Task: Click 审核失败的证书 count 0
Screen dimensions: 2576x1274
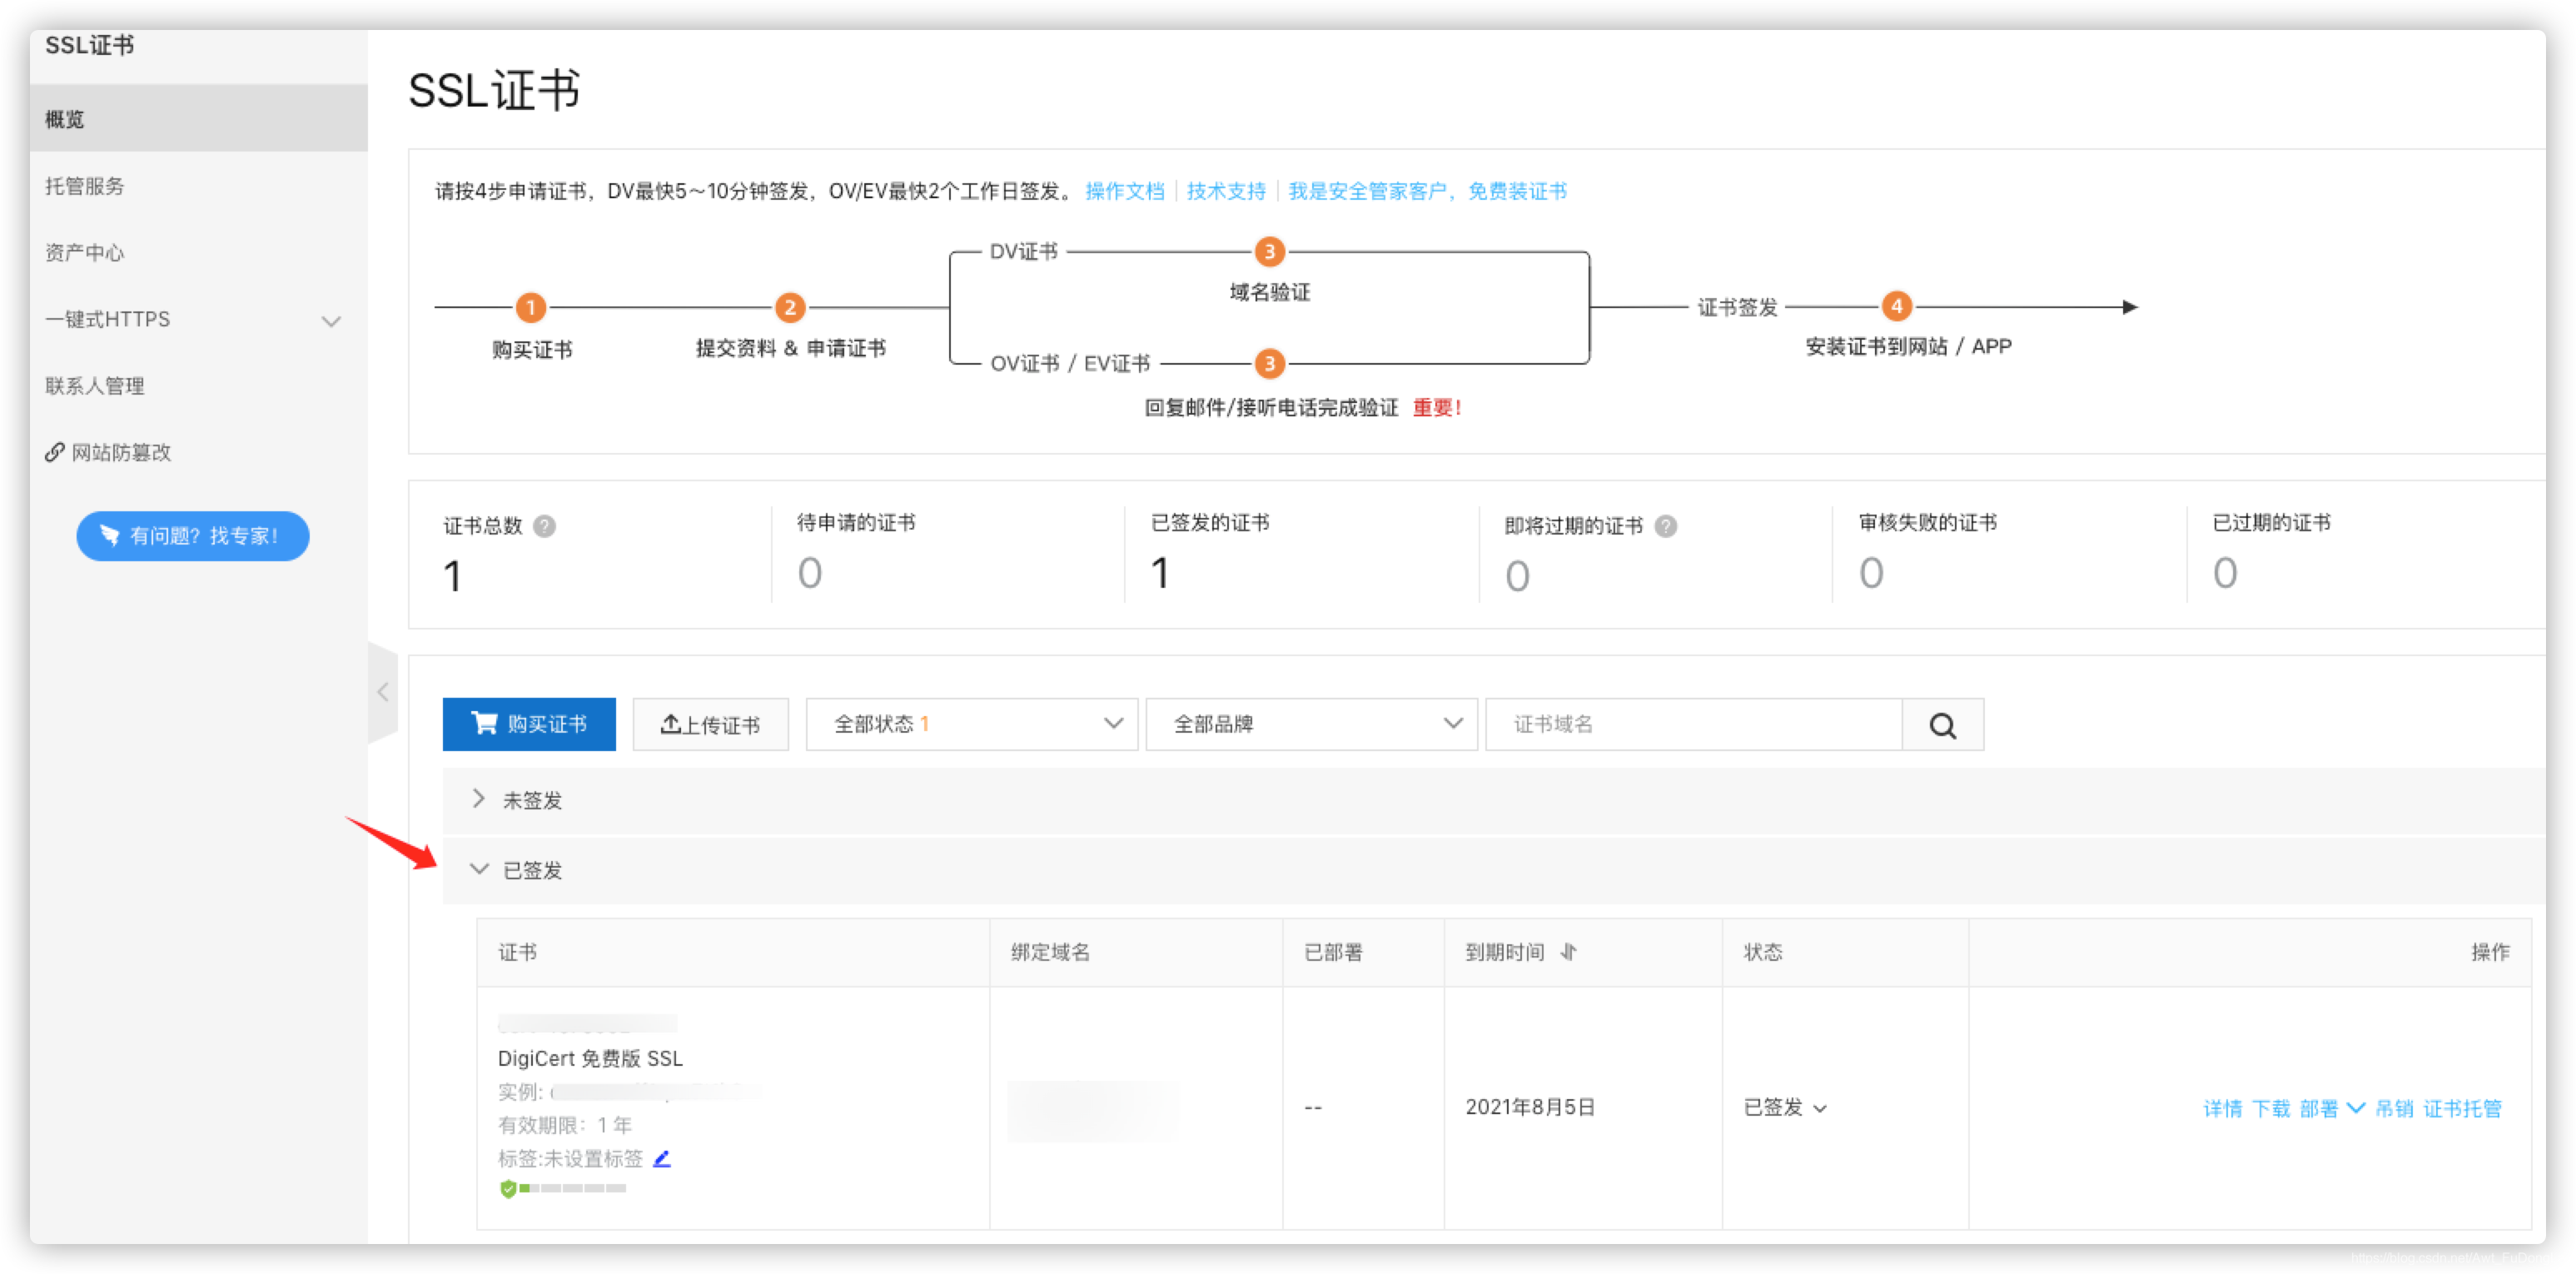Action: (1870, 573)
